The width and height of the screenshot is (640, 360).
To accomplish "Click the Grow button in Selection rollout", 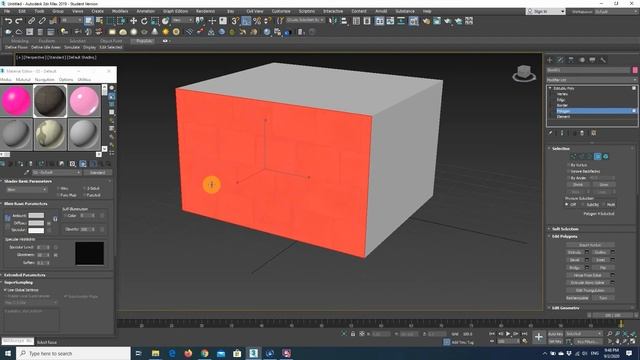I will tap(603, 185).
